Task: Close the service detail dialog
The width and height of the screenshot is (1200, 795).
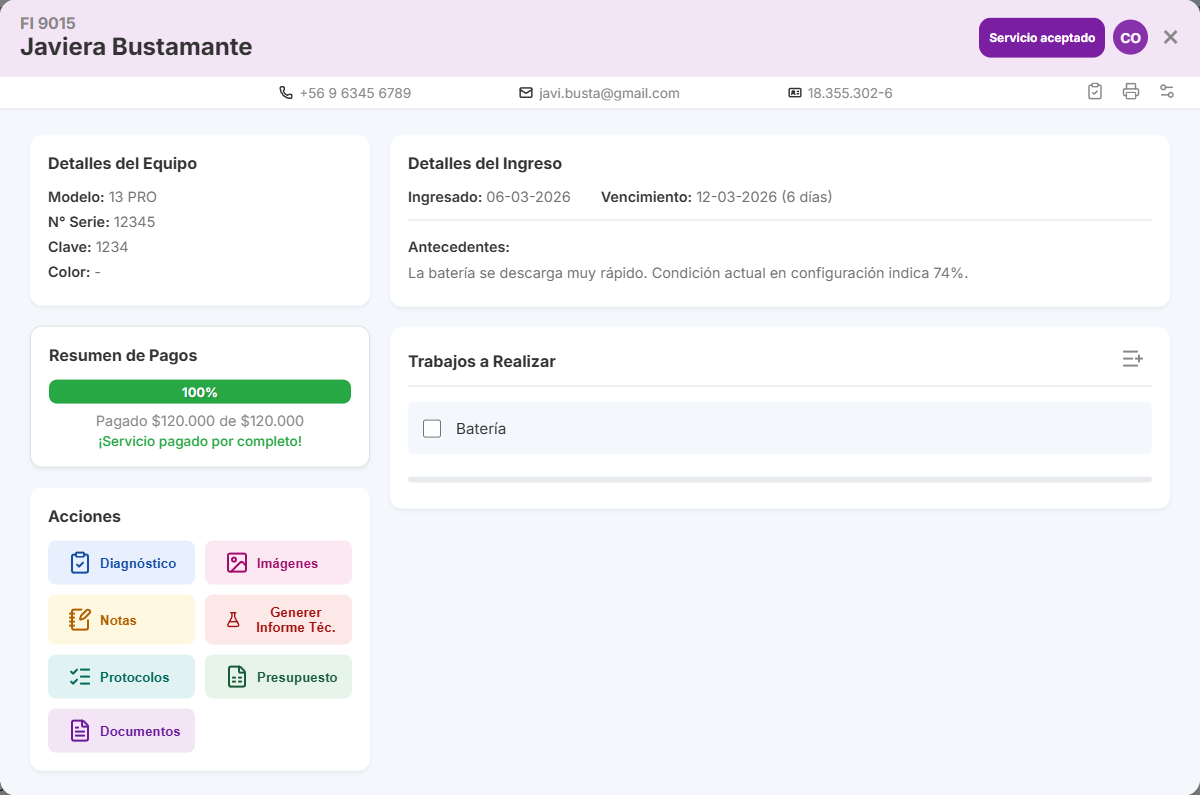Action: point(1170,38)
